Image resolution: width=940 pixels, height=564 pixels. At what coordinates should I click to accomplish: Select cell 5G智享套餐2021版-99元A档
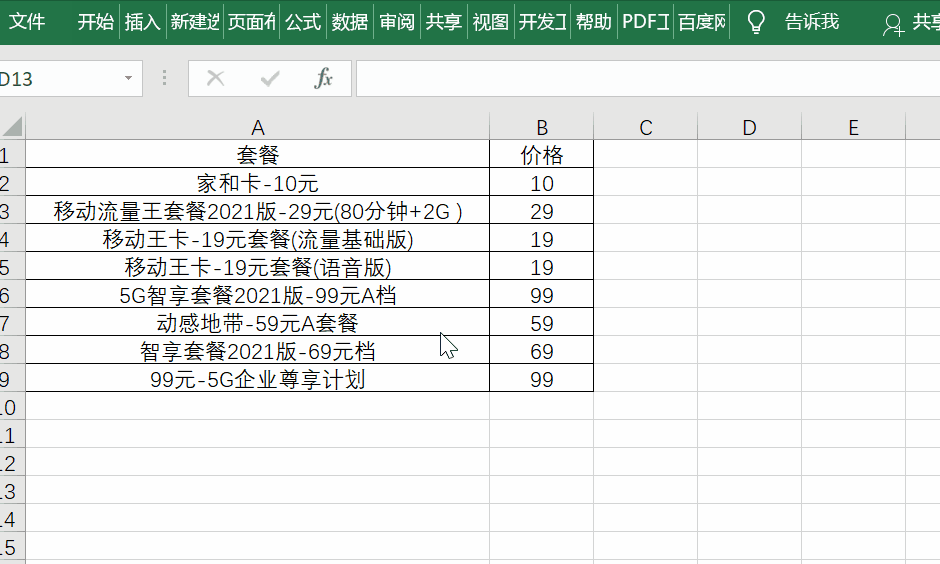click(258, 295)
